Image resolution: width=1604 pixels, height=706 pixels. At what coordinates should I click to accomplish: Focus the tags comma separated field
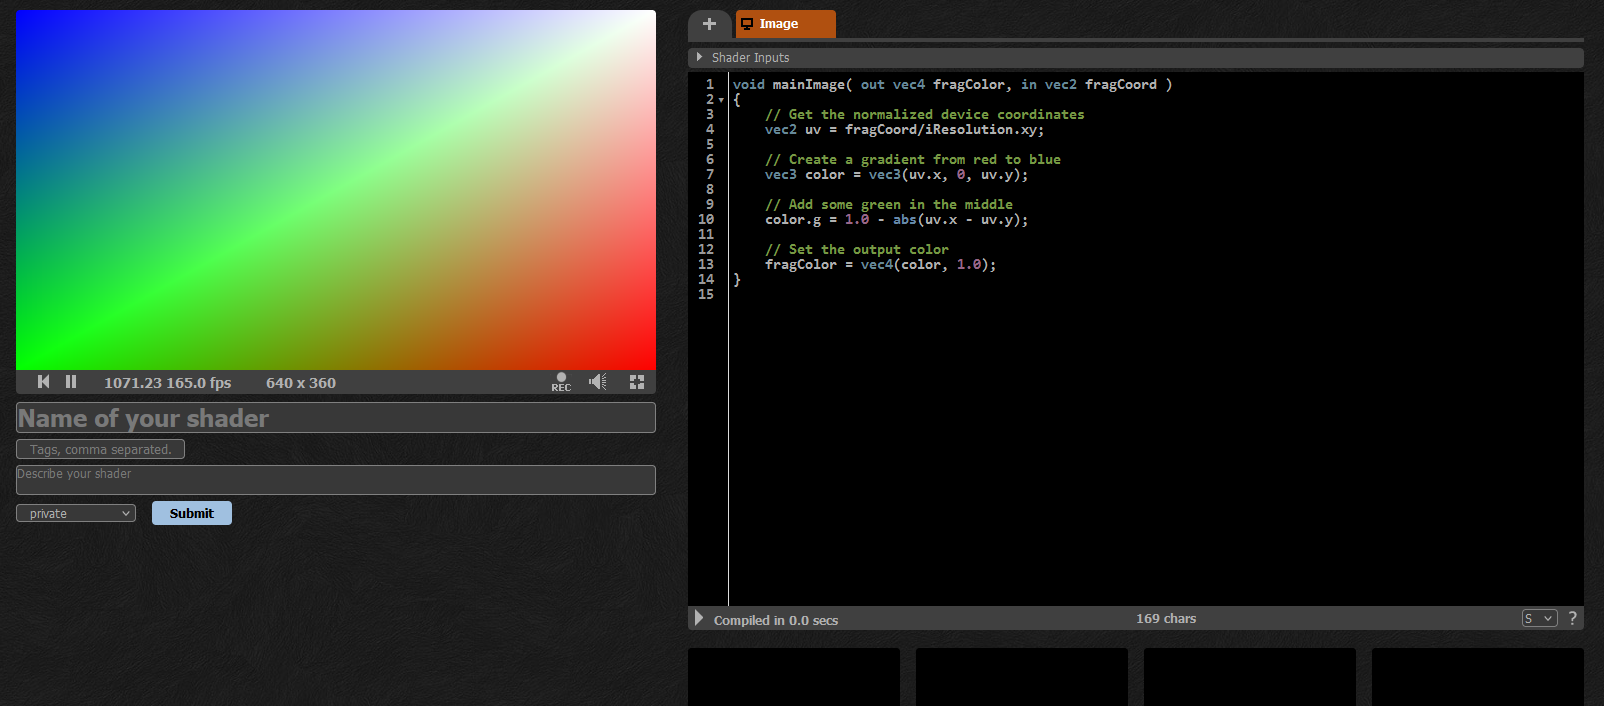point(100,450)
